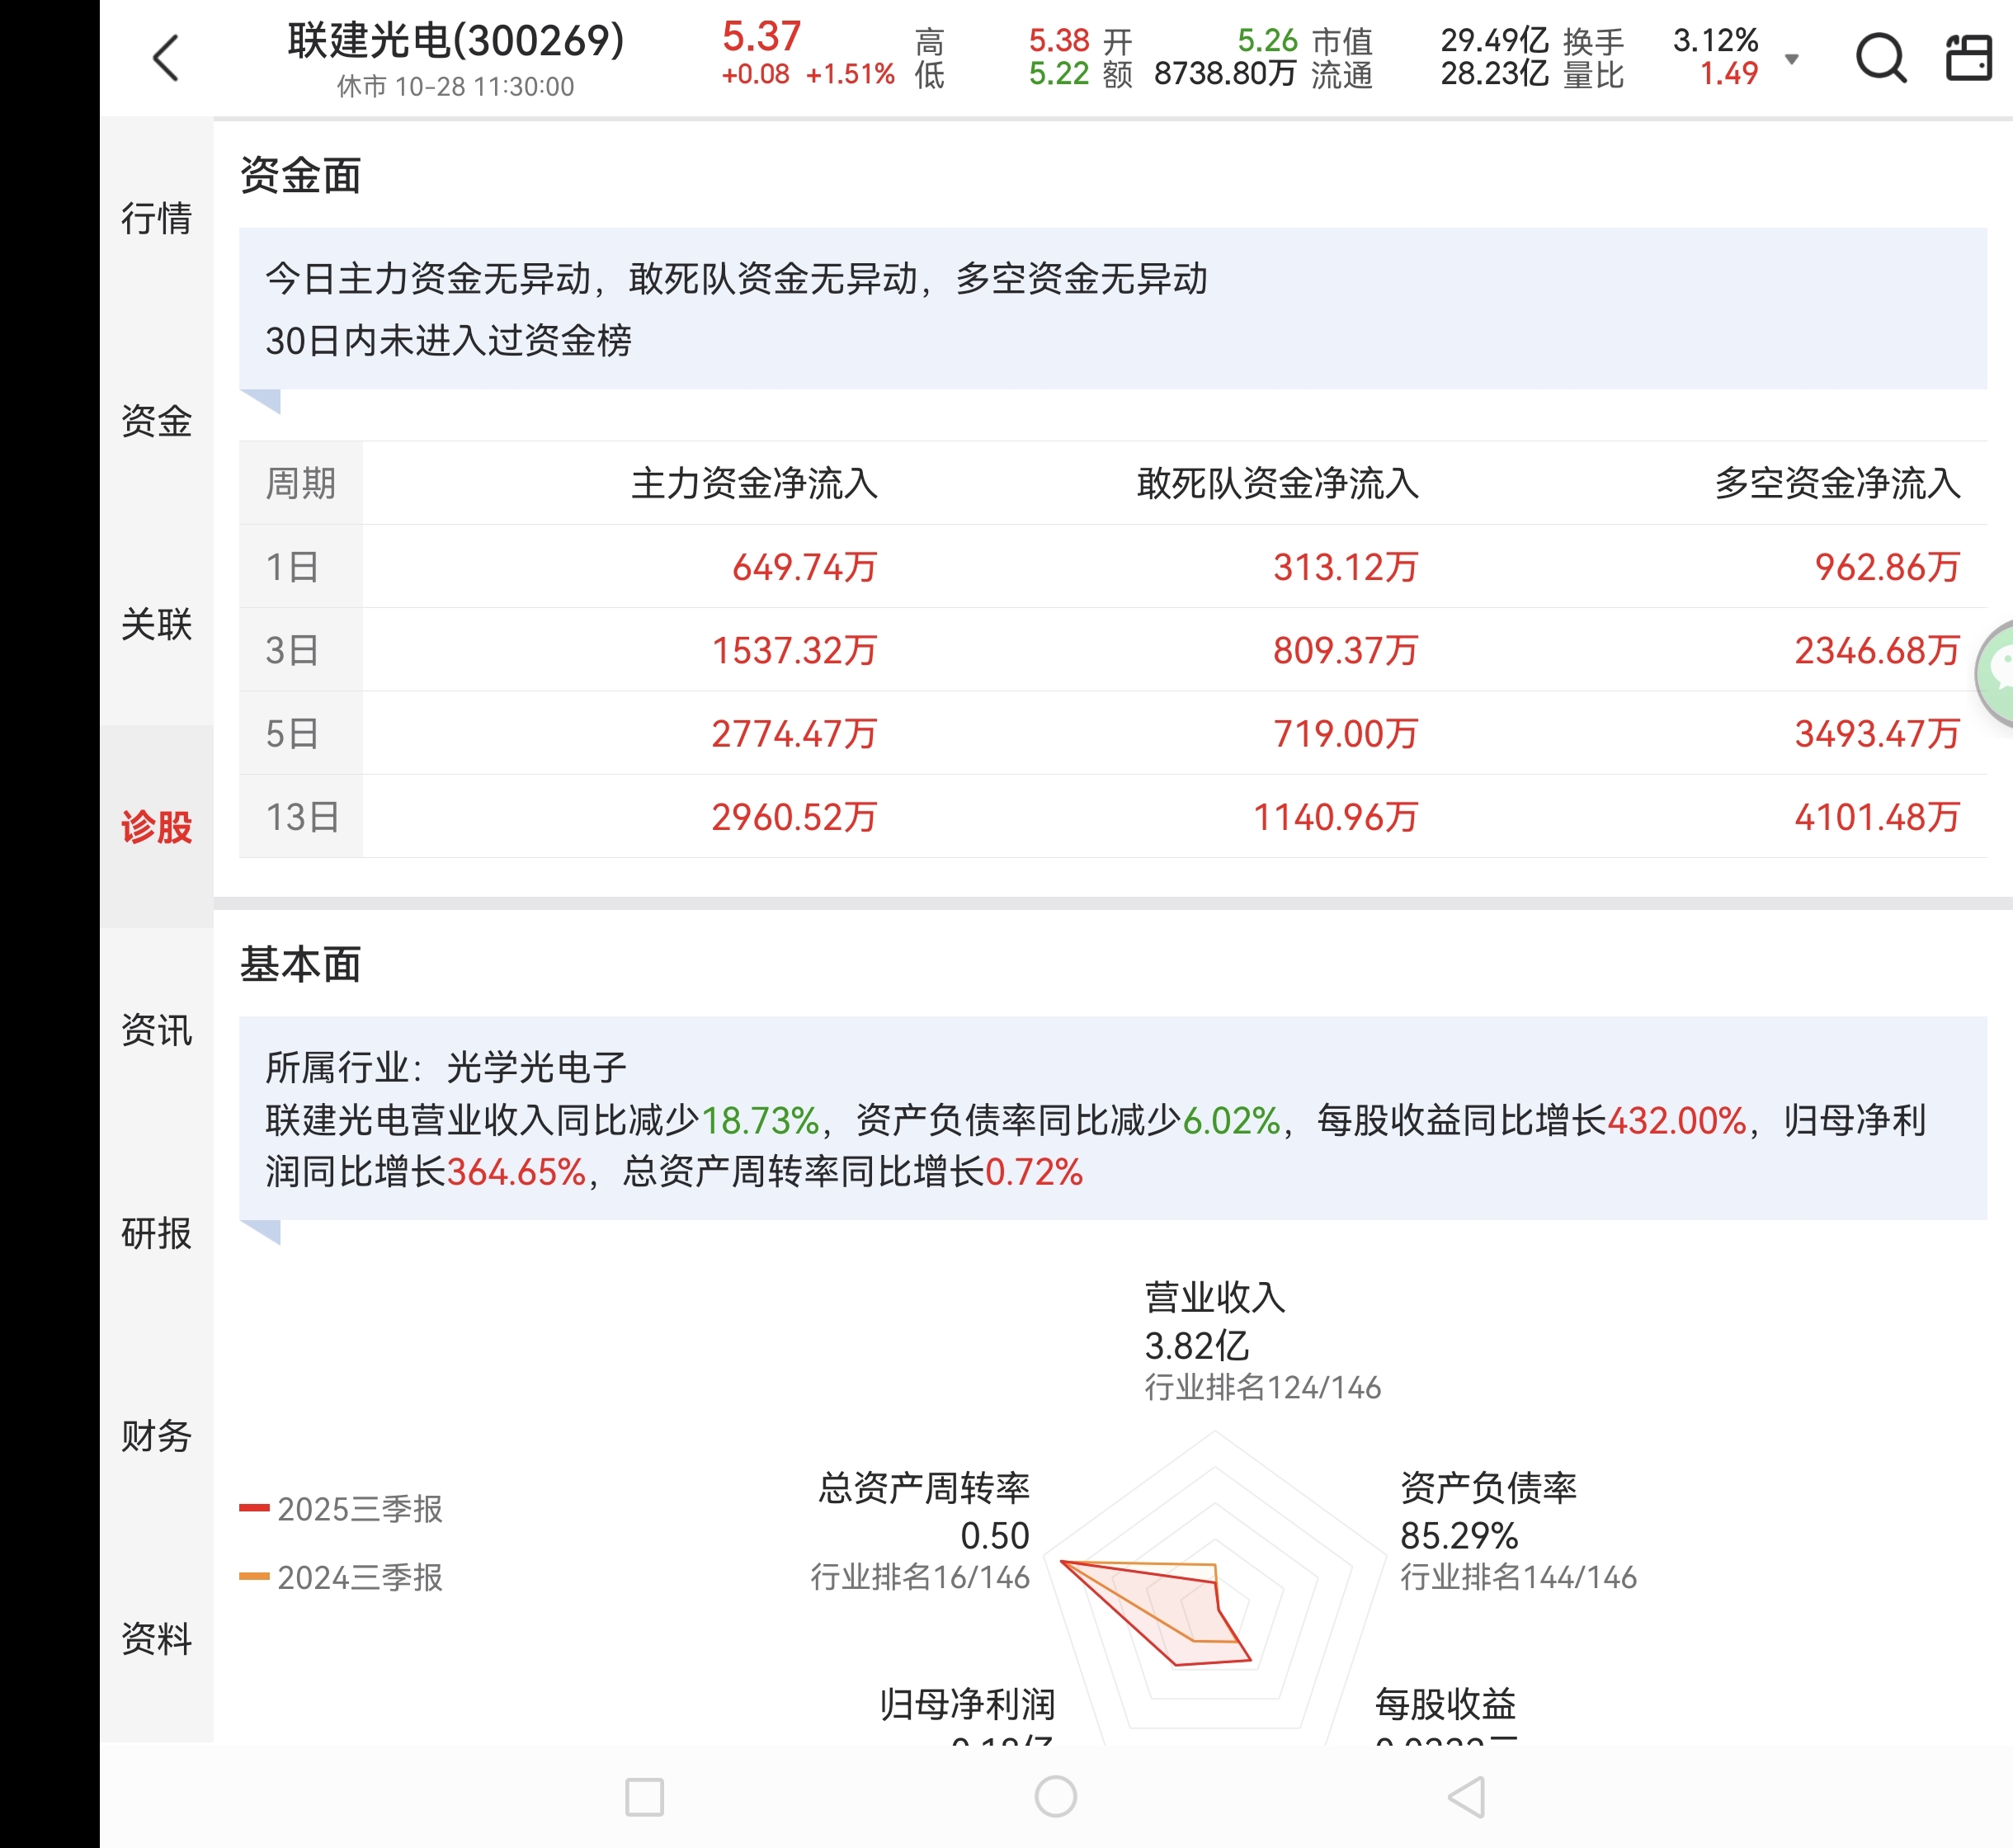
Task: Open the 资料 sidebar tab
Action: click(156, 1639)
